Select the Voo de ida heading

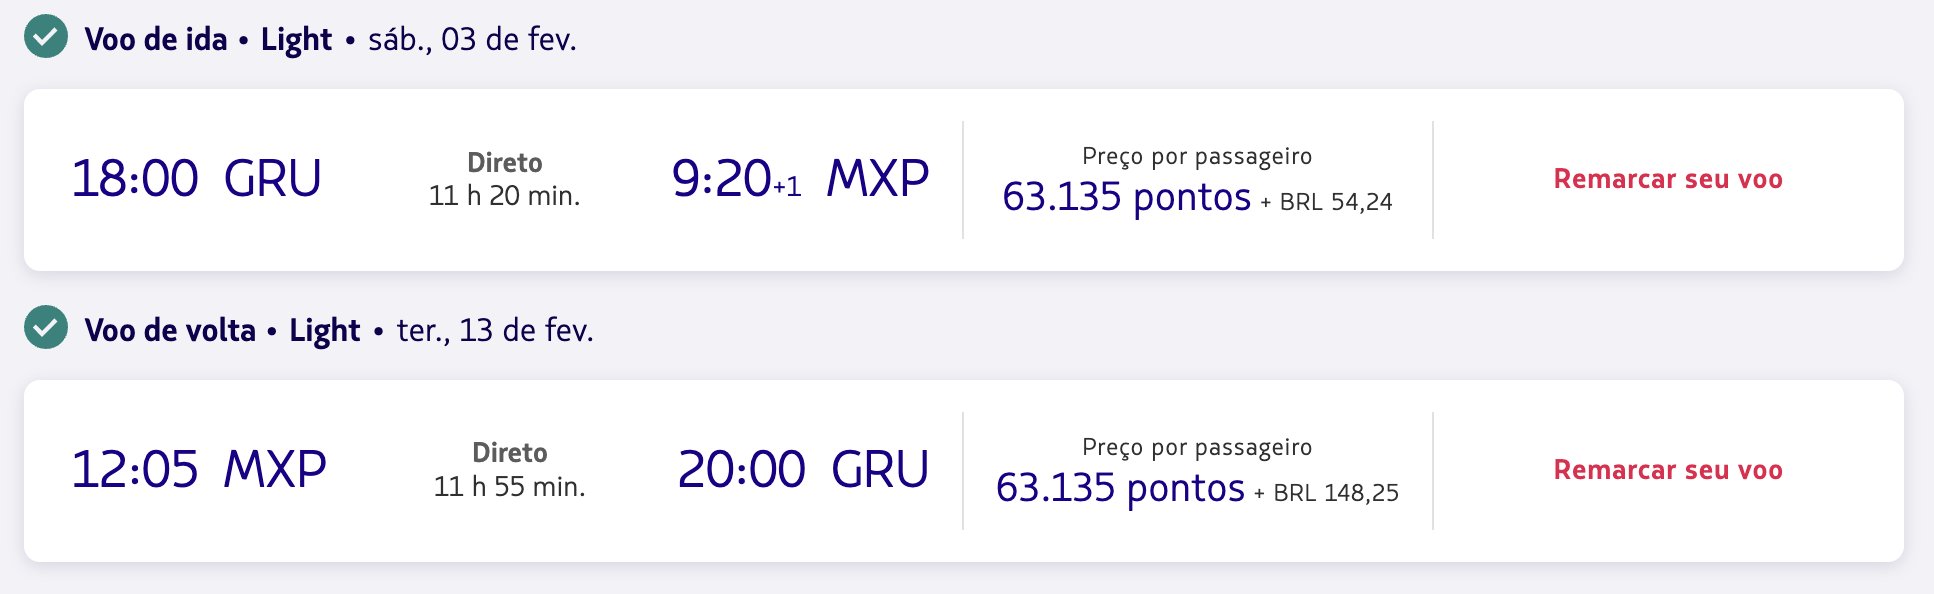click(x=156, y=39)
